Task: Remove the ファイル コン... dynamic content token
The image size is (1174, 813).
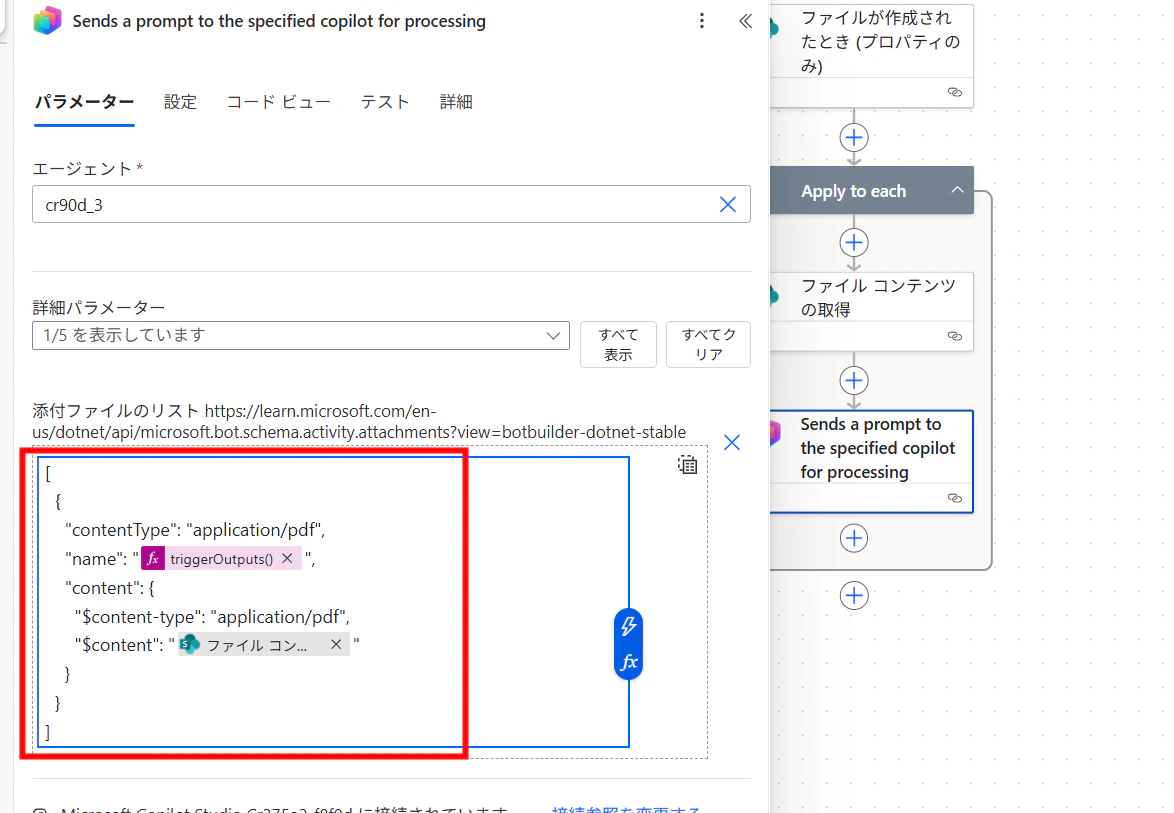Action: point(336,645)
